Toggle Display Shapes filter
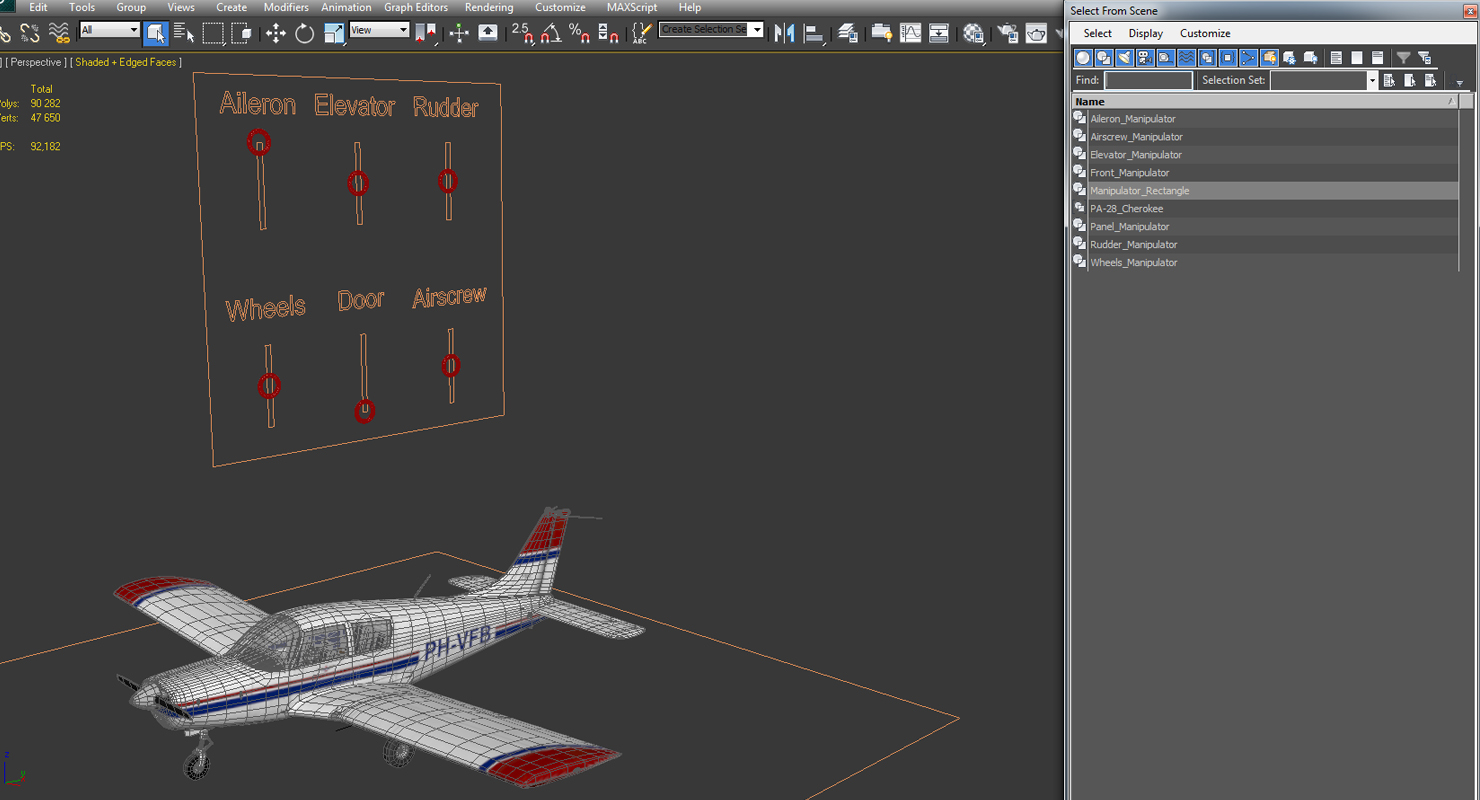The width and height of the screenshot is (1480, 800). [x=1104, y=58]
